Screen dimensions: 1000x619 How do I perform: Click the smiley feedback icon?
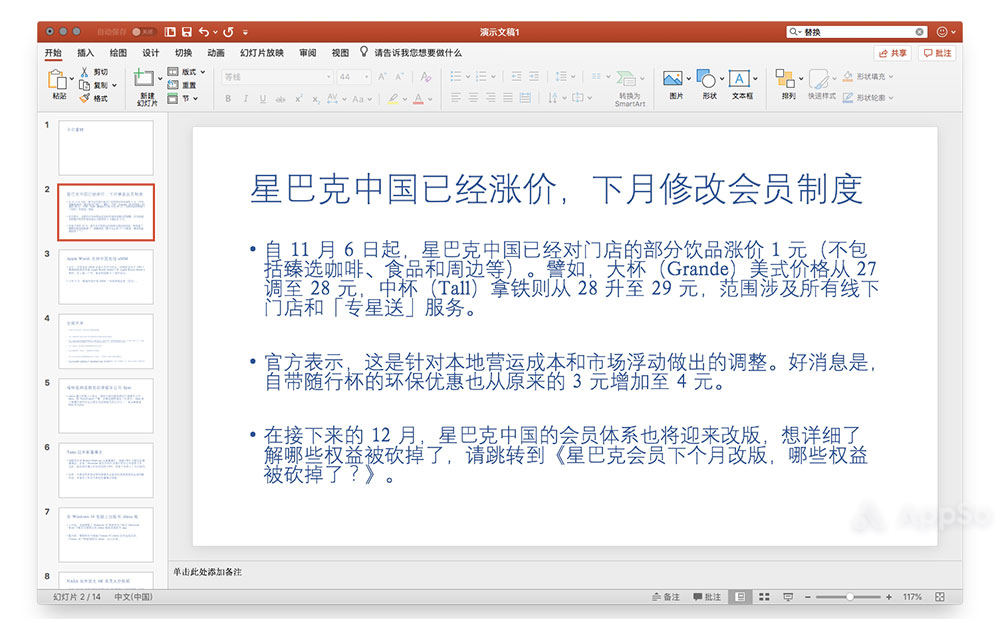(x=942, y=32)
